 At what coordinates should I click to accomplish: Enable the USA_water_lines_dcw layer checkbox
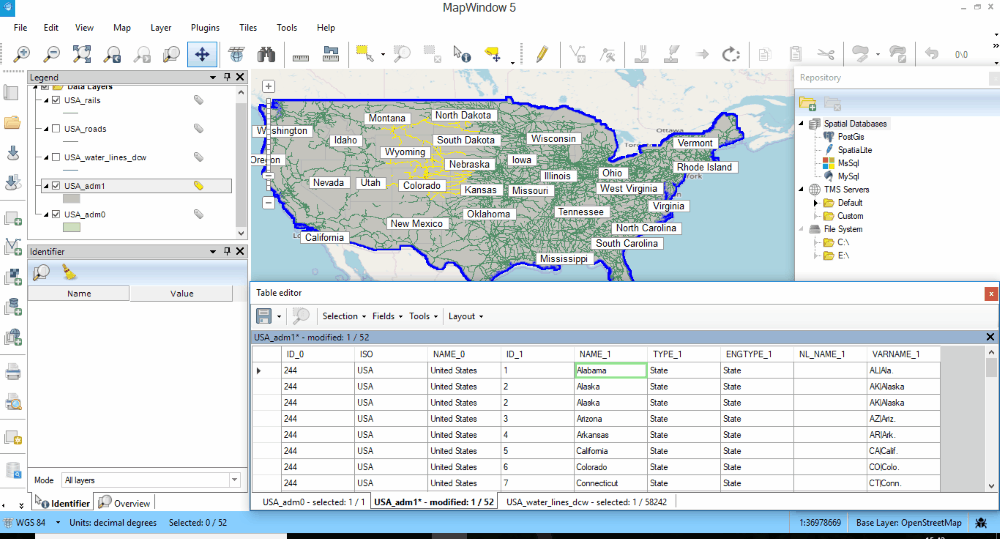pos(56,158)
